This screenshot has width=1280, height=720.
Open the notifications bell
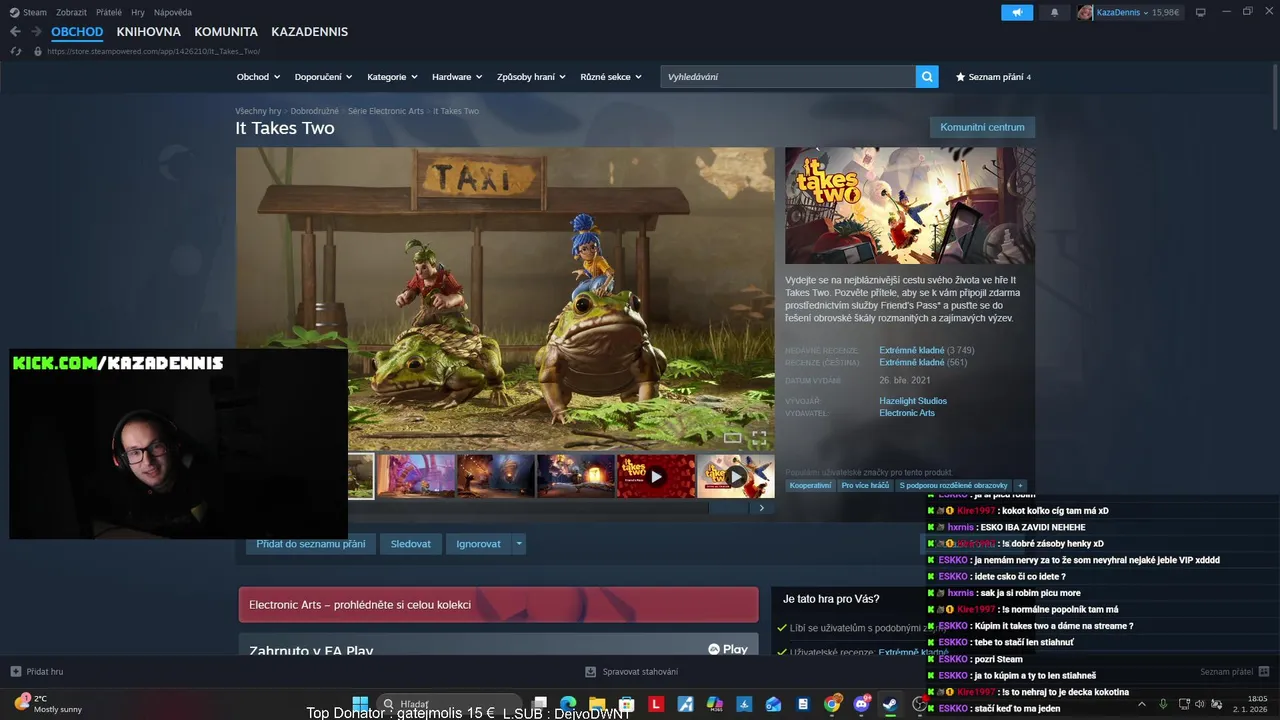[x=1054, y=12]
